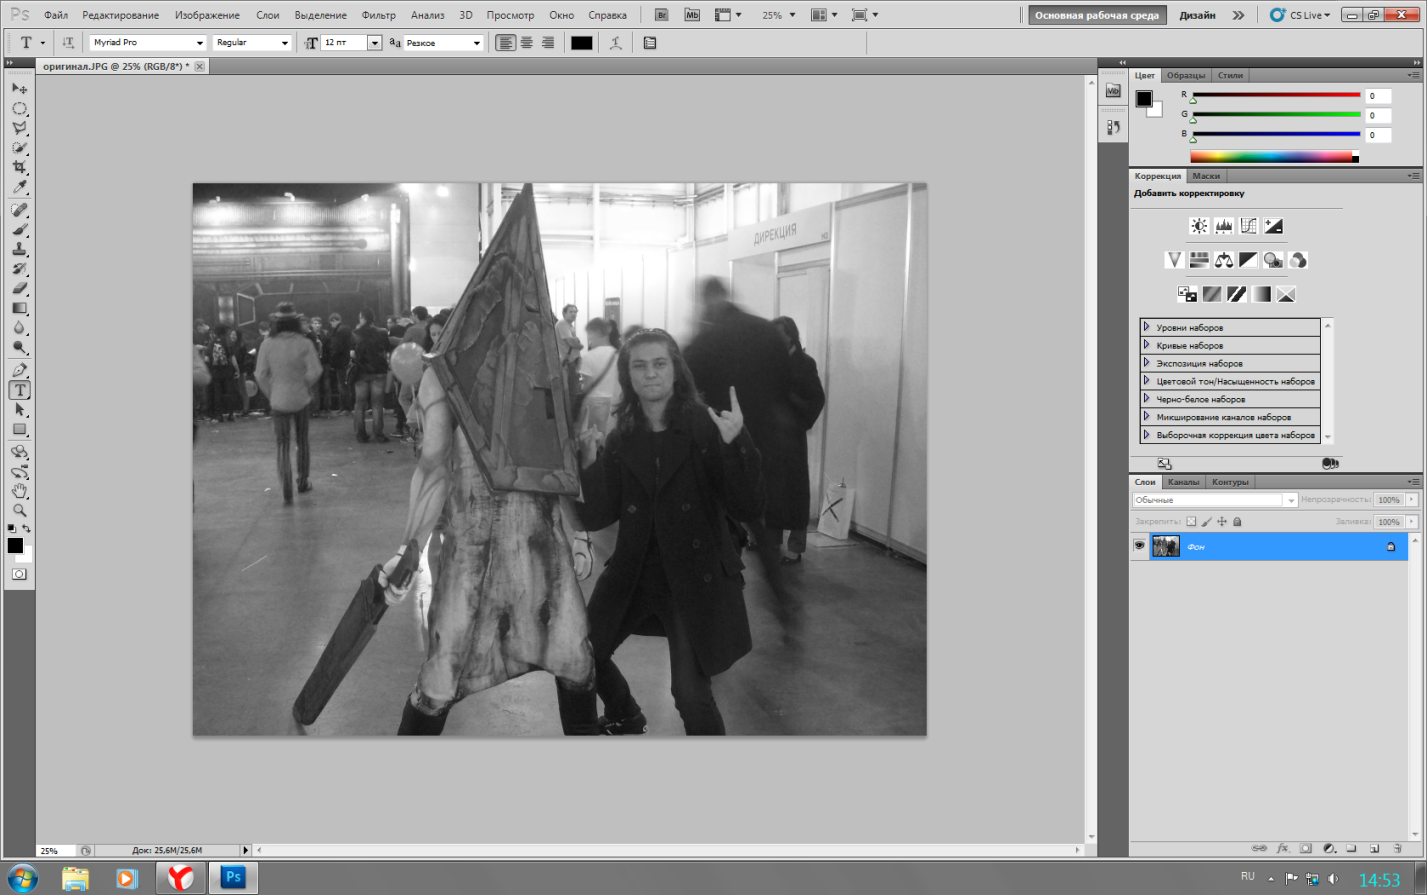Click Основная рабочая среда workspace button

(x=1097, y=15)
